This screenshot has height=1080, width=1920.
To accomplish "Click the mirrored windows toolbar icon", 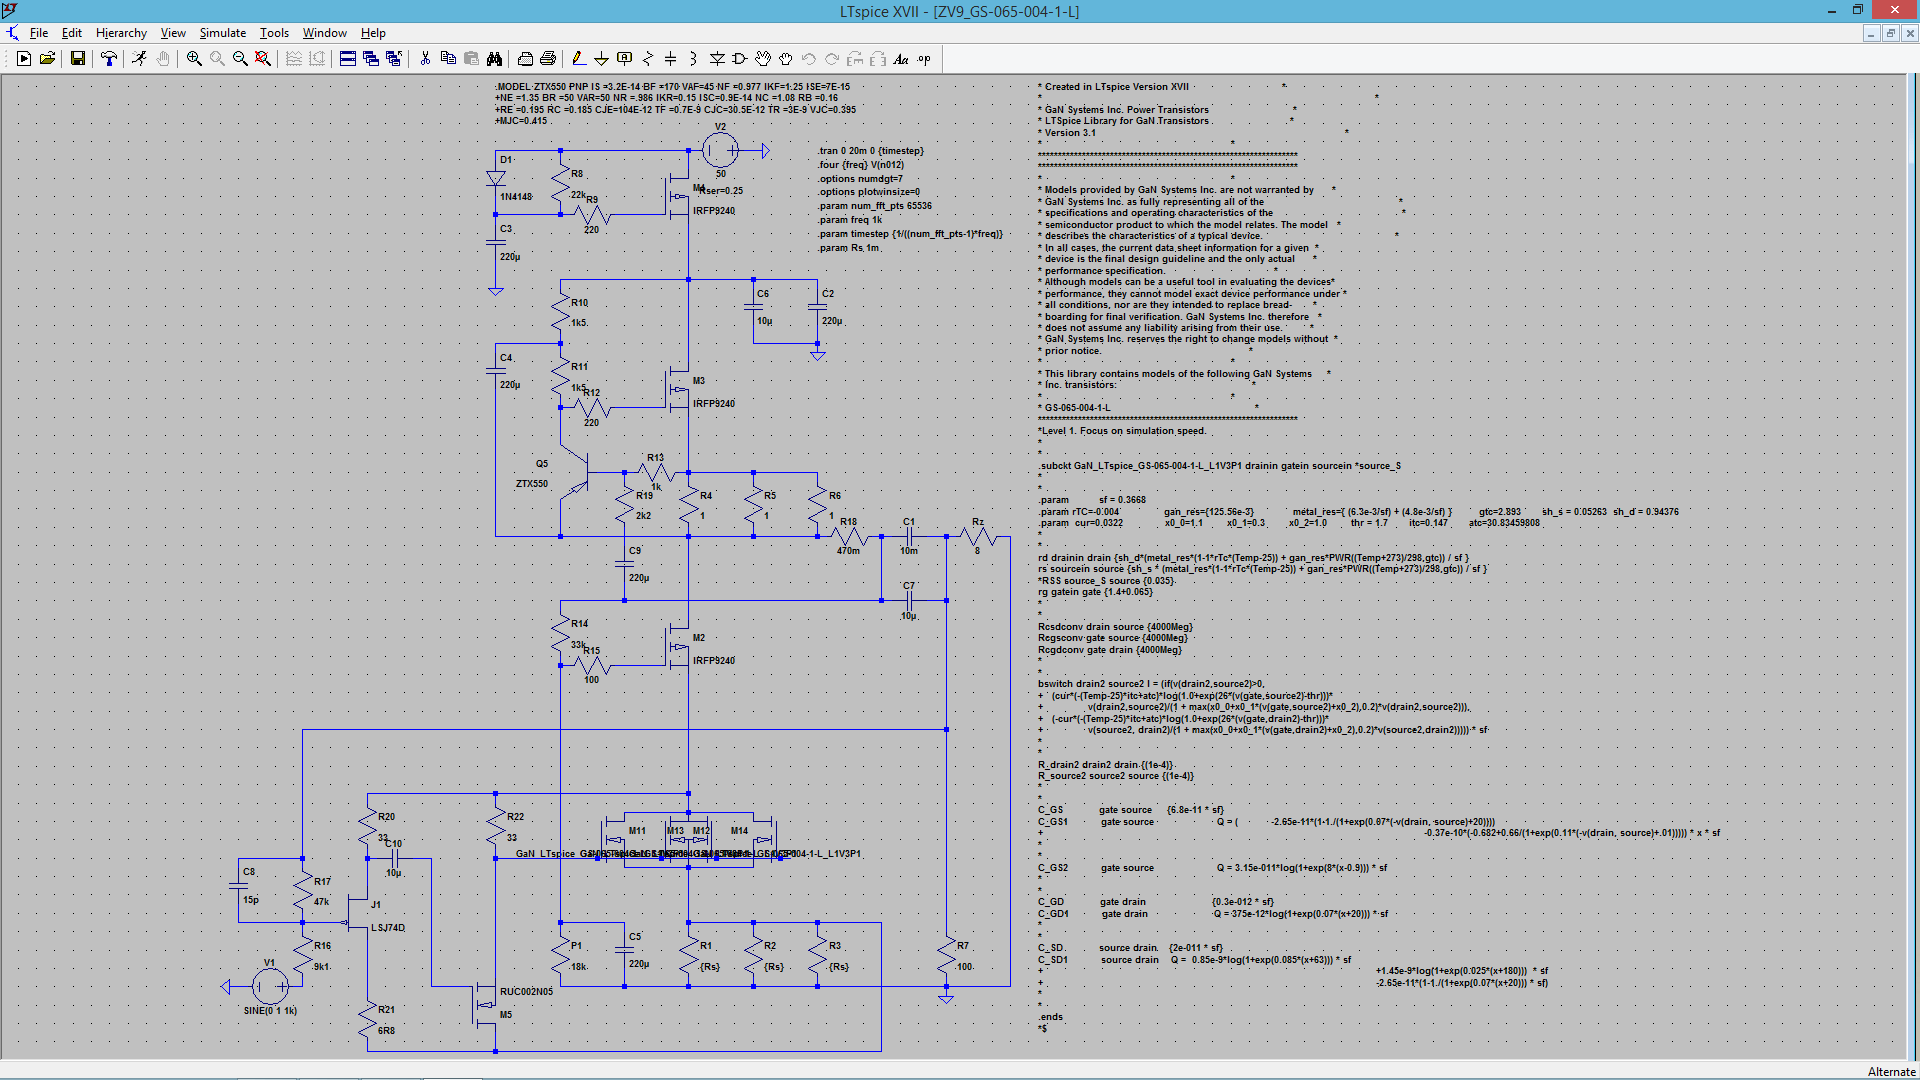I will click(394, 59).
